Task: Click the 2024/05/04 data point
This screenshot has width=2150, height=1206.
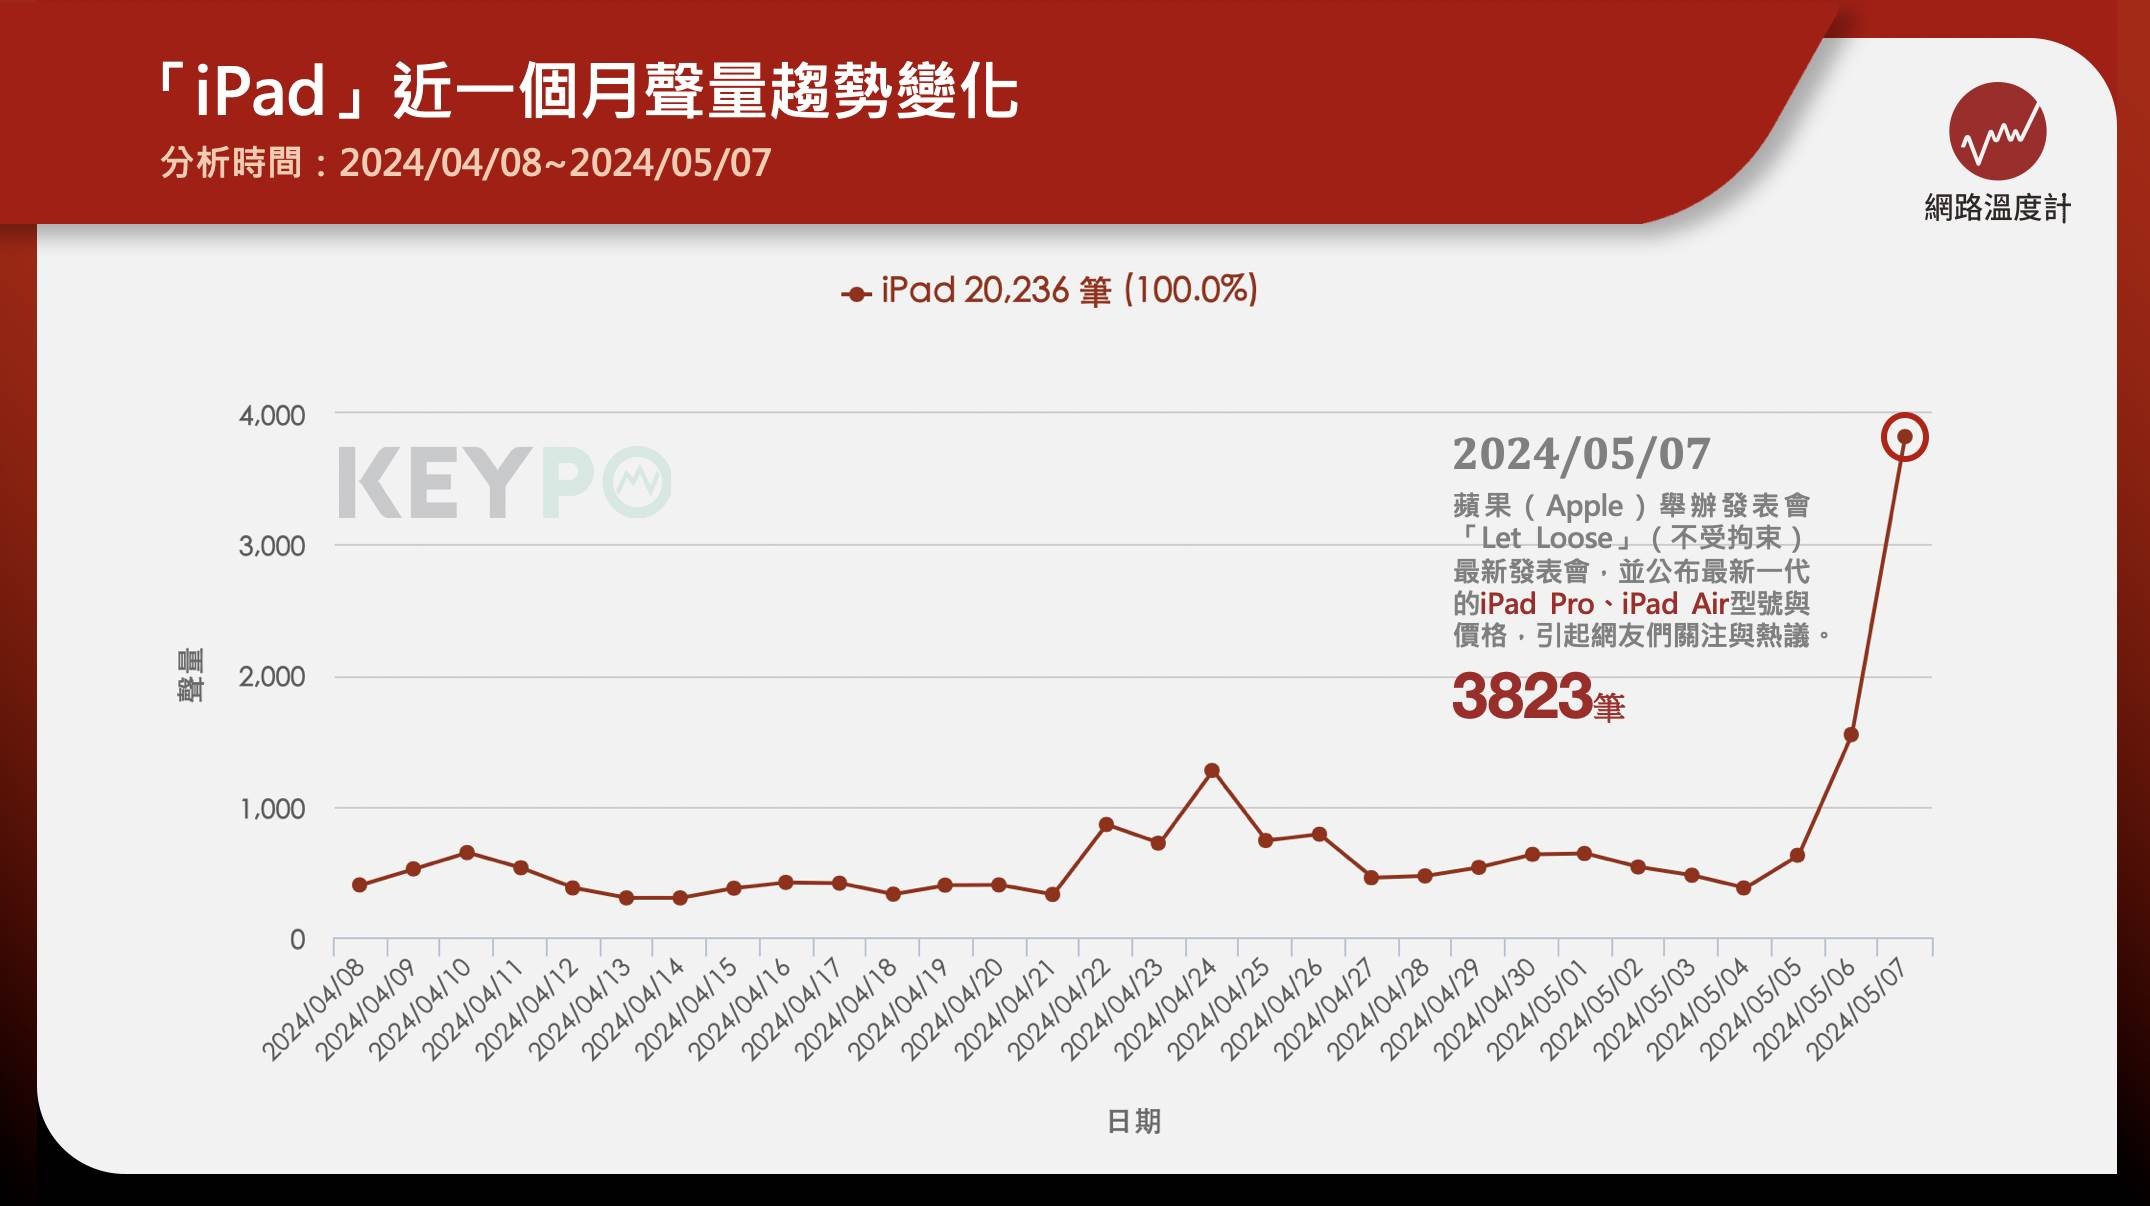Action: point(1744,888)
